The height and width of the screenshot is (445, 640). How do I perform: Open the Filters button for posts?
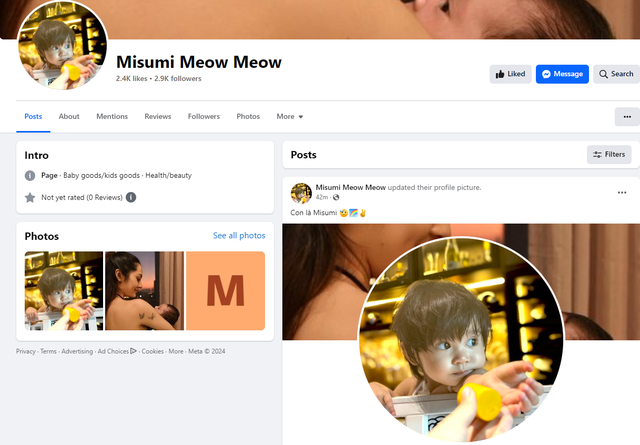pyautogui.click(x=609, y=155)
